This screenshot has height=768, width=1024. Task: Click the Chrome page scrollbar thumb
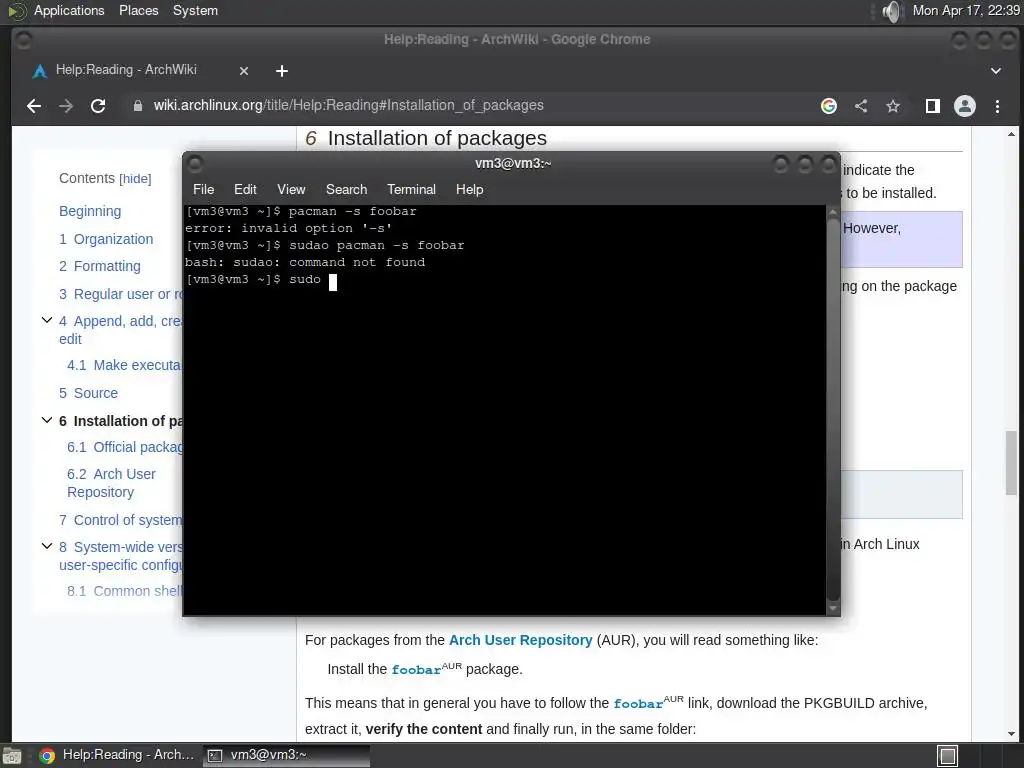(1011, 462)
